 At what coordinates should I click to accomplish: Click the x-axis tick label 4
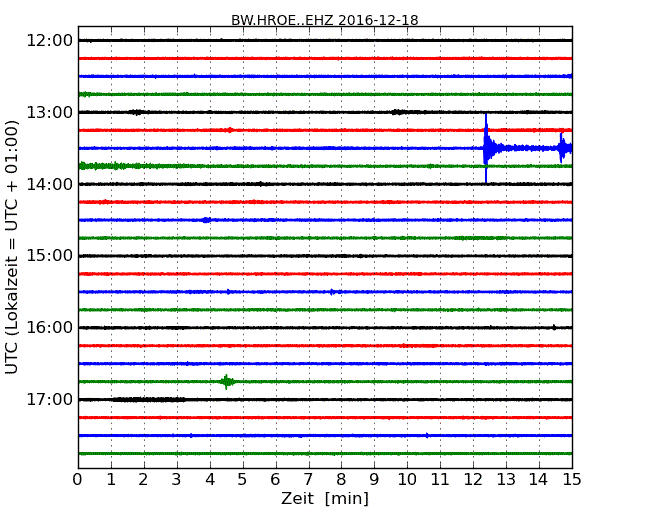(210, 480)
